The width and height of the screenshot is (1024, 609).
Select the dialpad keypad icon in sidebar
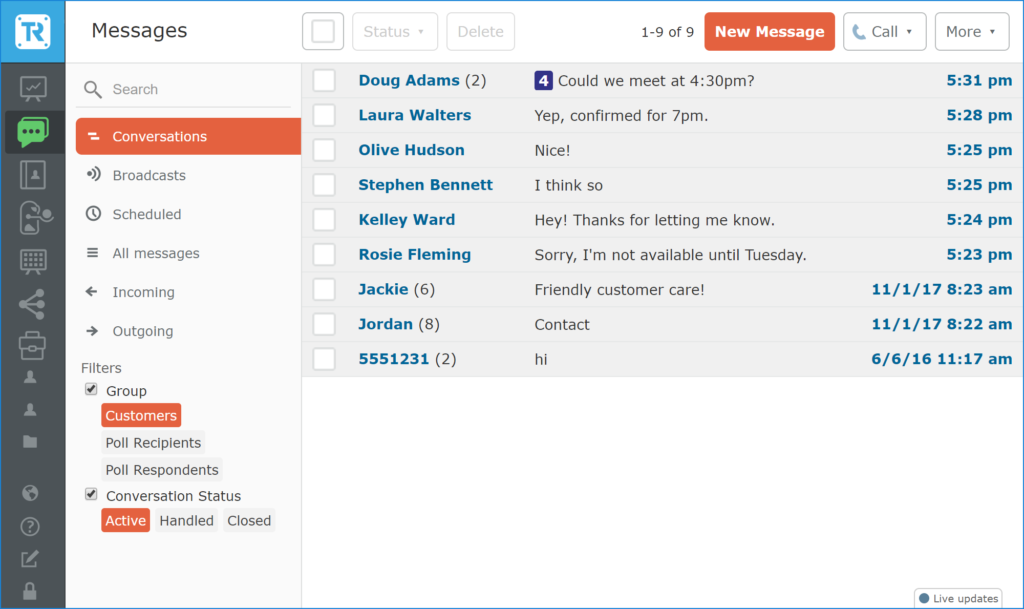[33, 261]
